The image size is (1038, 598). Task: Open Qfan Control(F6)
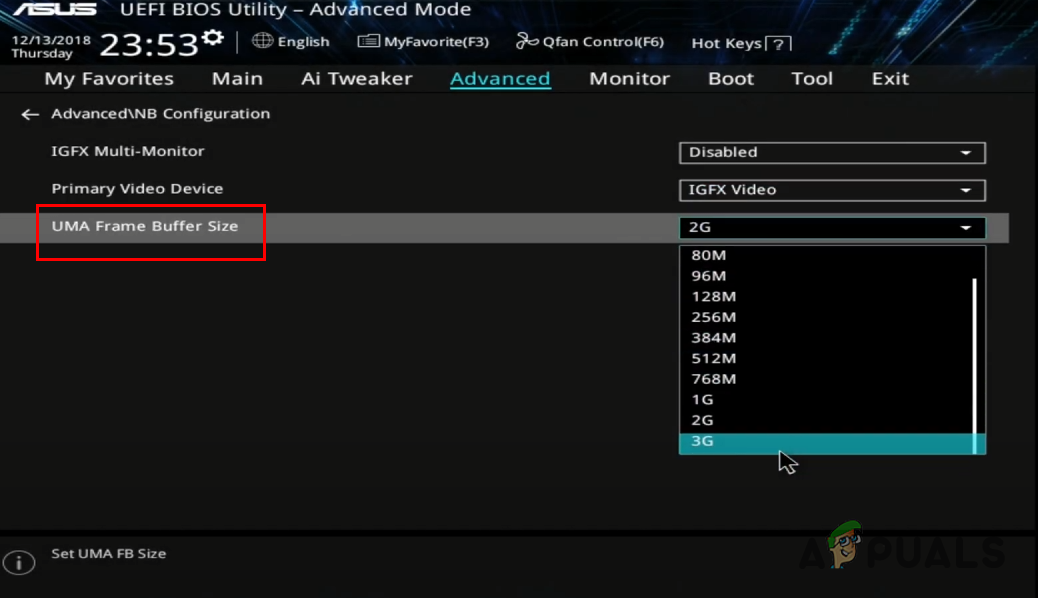[x=589, y=41]
